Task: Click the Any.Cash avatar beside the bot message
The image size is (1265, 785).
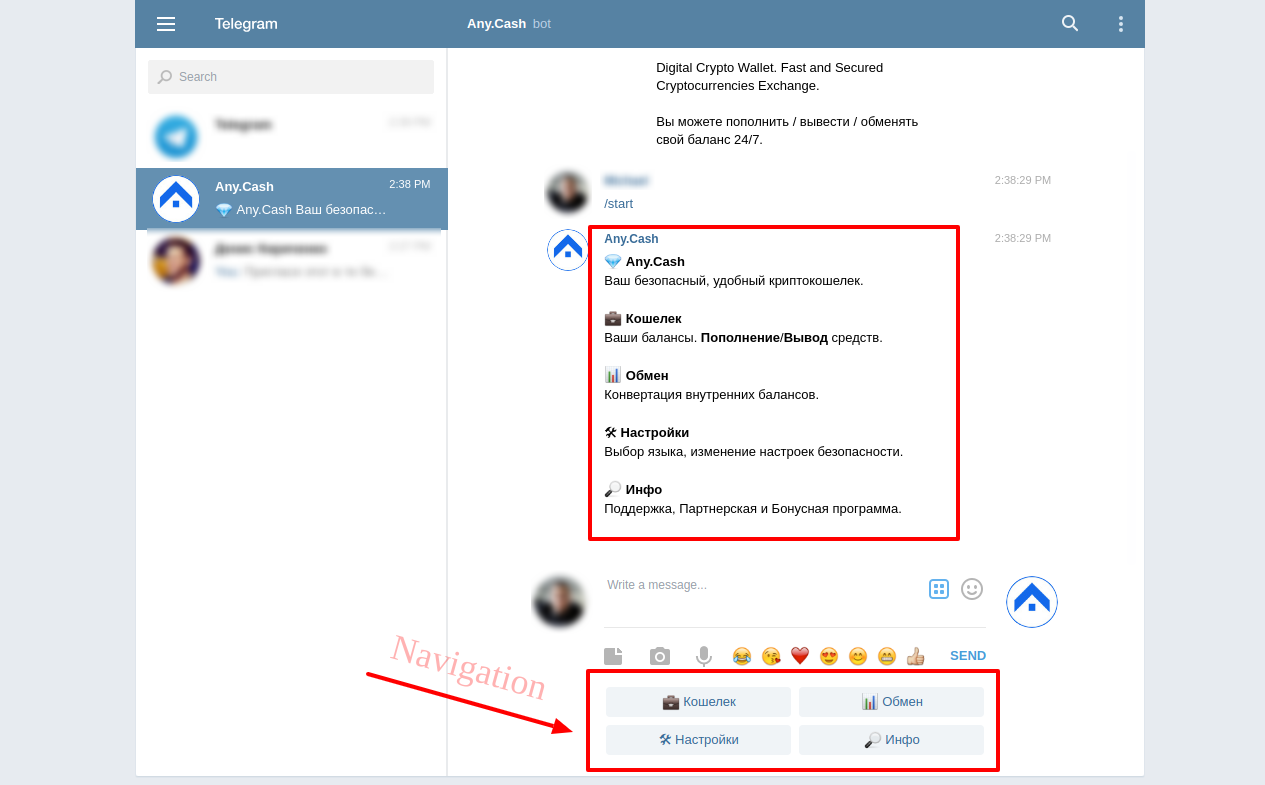Action: point(568,250)
